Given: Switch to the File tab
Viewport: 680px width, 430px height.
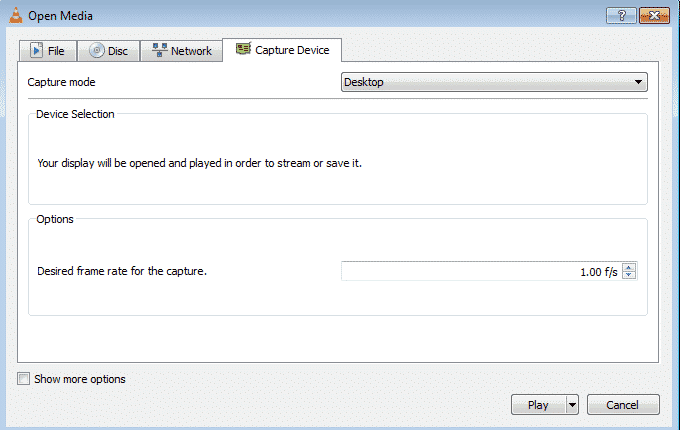Looking at the screenshot, I should point(48,51).
